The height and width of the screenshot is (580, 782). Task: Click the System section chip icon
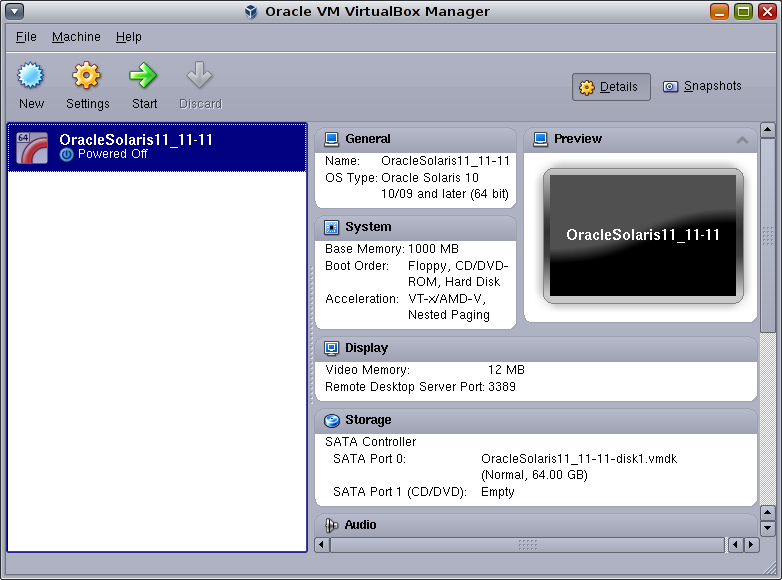[331, 227]
